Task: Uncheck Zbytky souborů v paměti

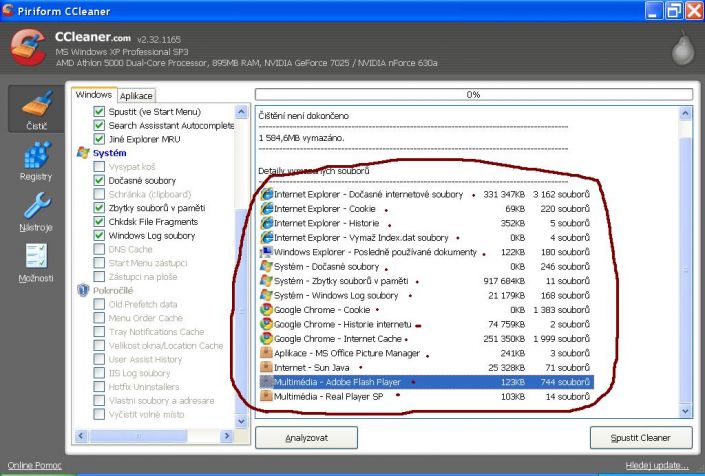Action: 99,208
